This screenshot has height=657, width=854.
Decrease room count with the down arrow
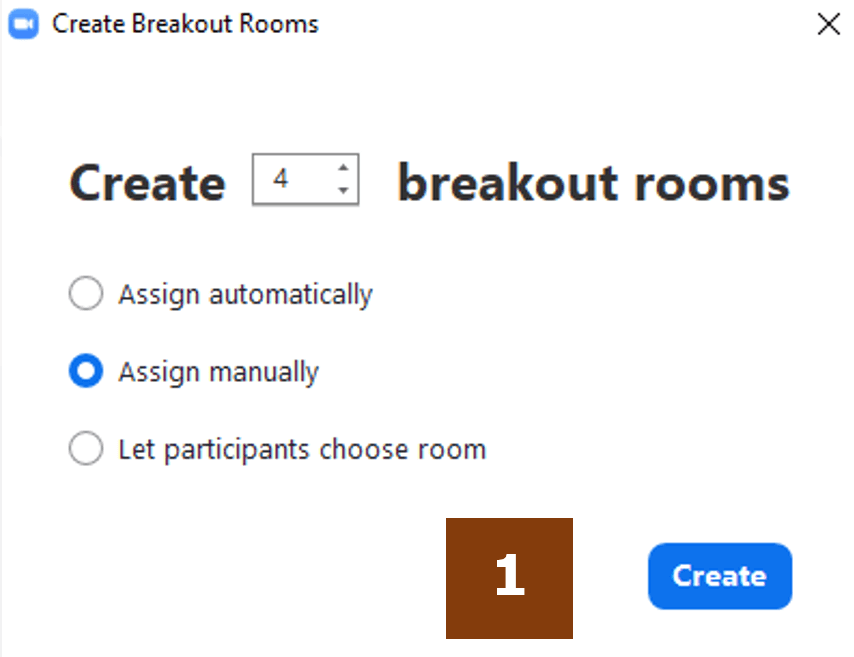343,190
